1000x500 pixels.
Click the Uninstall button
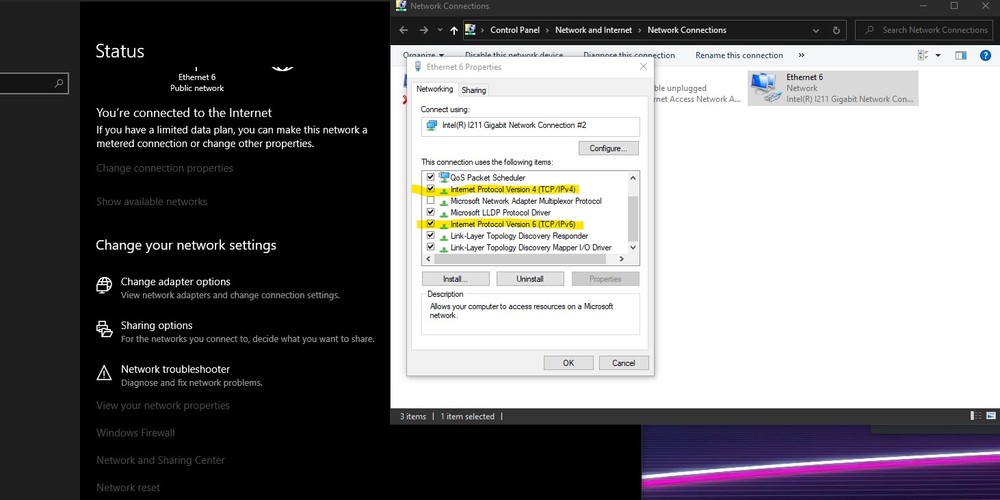(530, 279)
